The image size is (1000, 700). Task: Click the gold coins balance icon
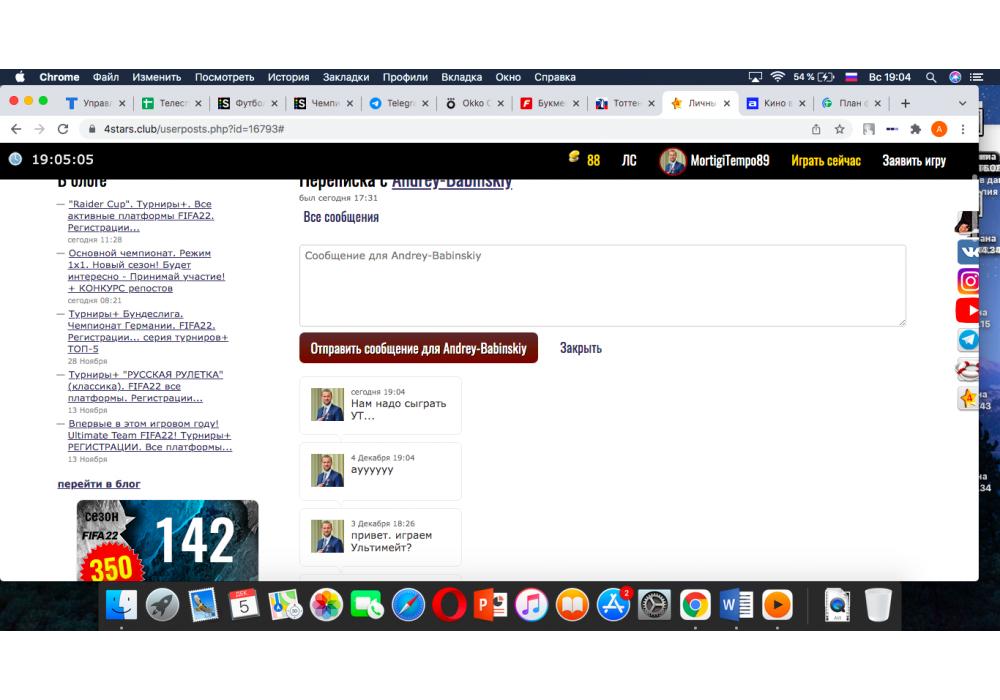click(574, 158)
